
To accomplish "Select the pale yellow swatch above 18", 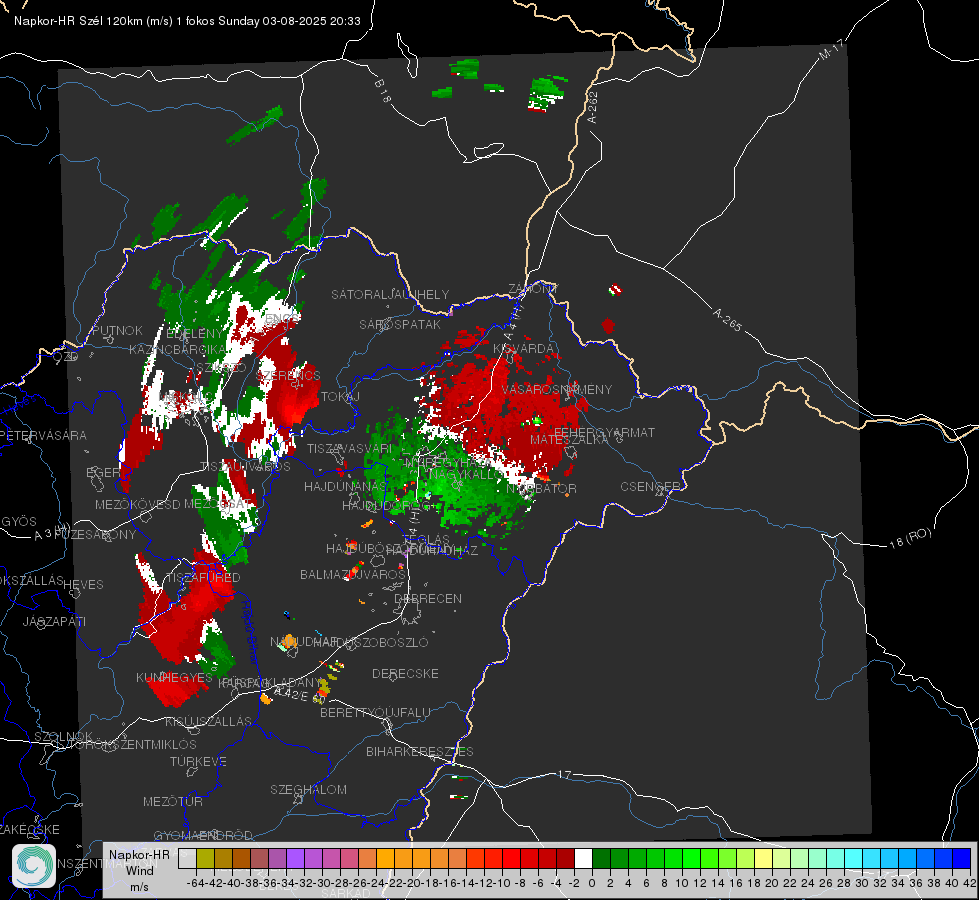I will coord(764,858).
